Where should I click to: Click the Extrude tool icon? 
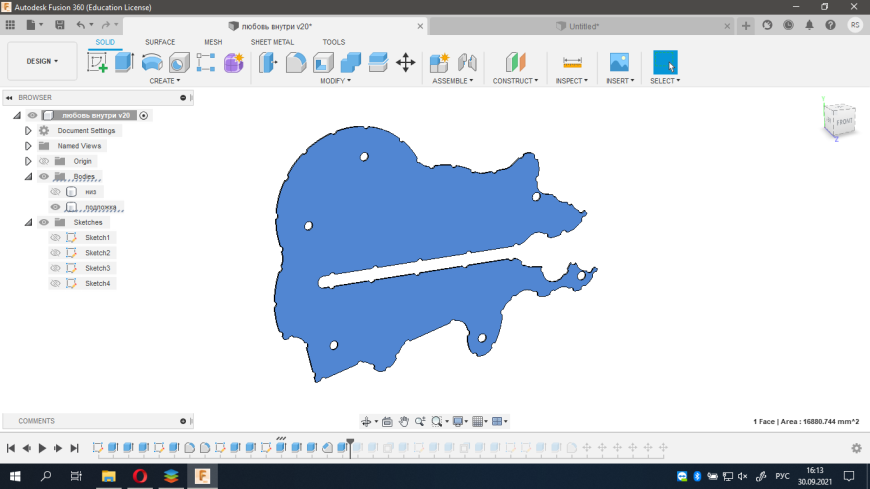click(x=124, y=63)
